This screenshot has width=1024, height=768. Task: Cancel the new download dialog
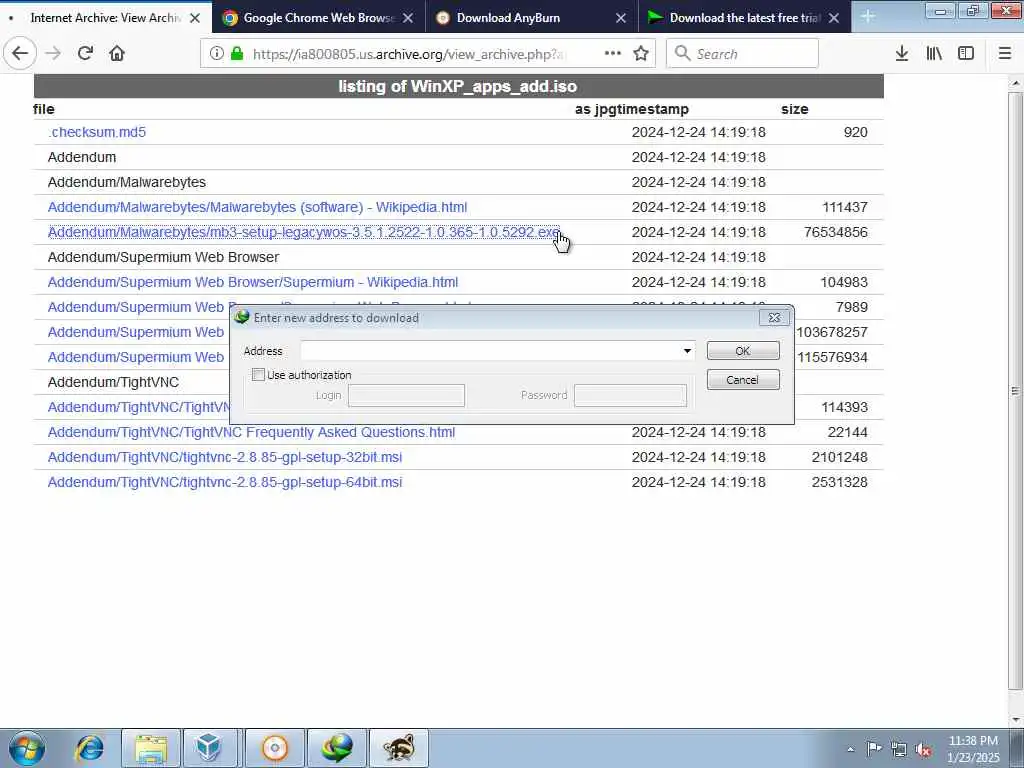pos(743,379)
